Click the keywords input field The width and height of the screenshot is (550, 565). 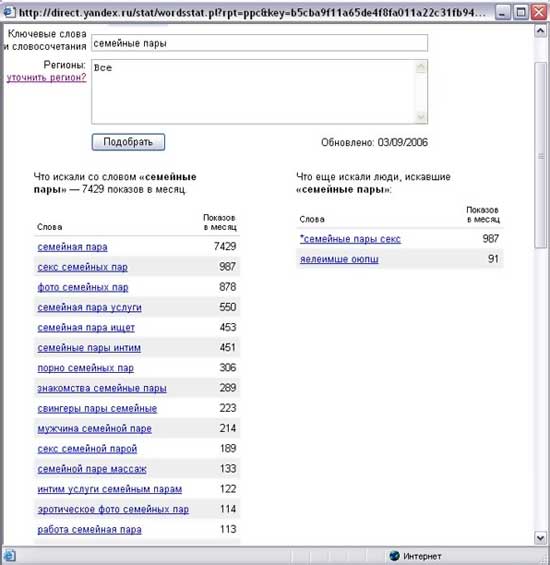point(260,43)
